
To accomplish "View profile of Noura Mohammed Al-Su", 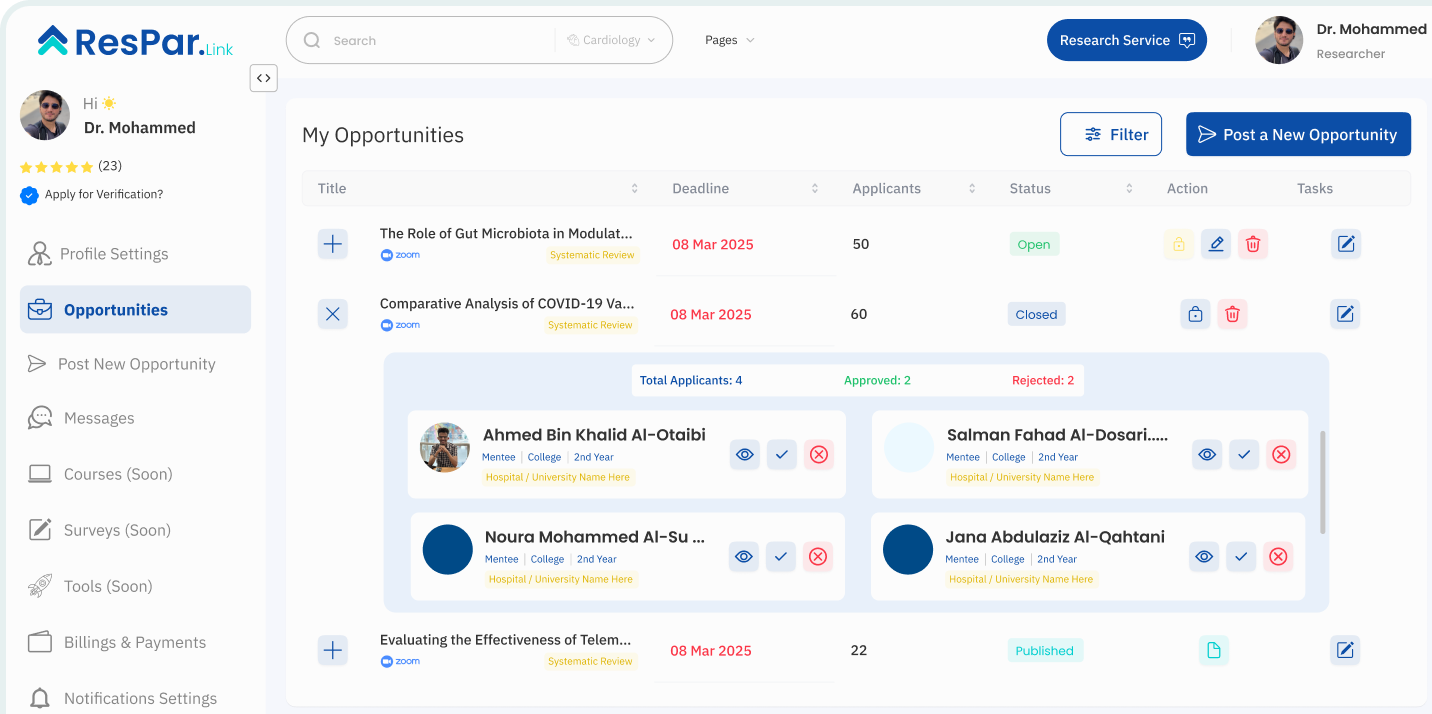I will coord(744,556).
